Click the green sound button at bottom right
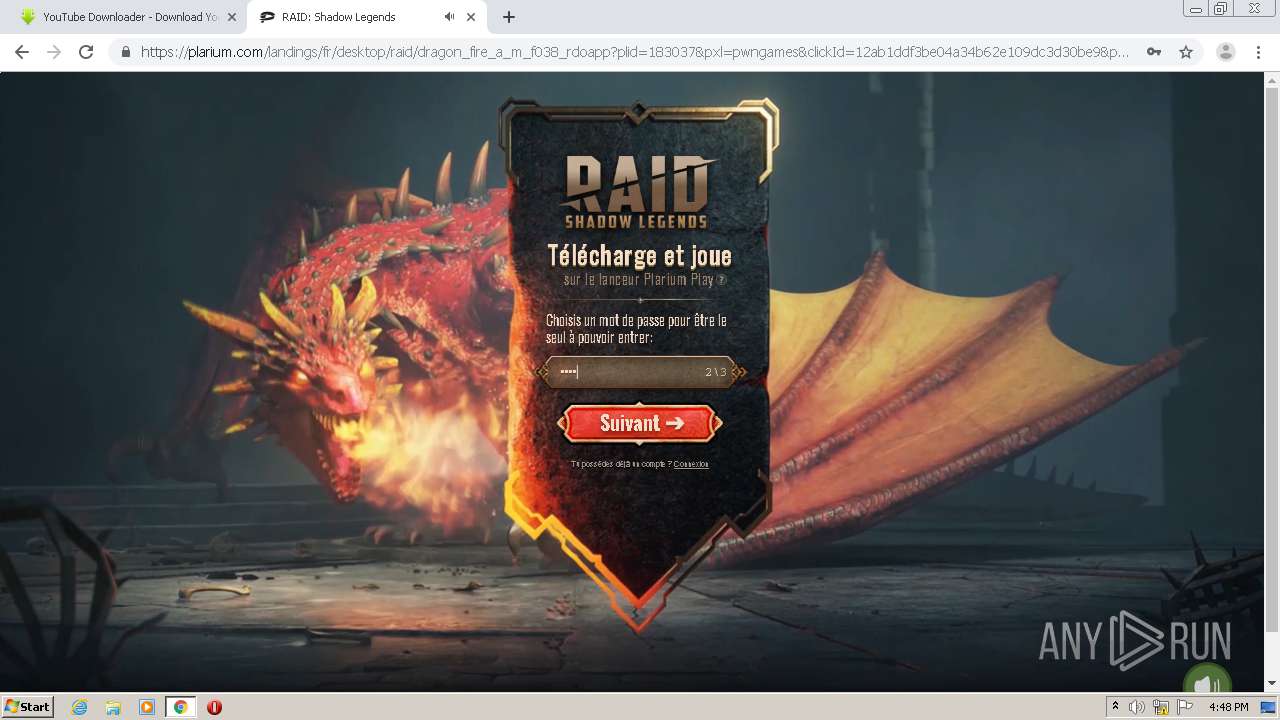The width and height of the screenshot is (1280, 720). click(x=1207, y=680)
